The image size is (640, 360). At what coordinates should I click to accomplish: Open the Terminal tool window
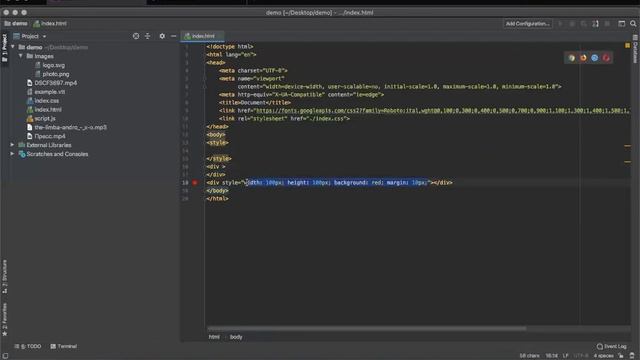point(64,346)
